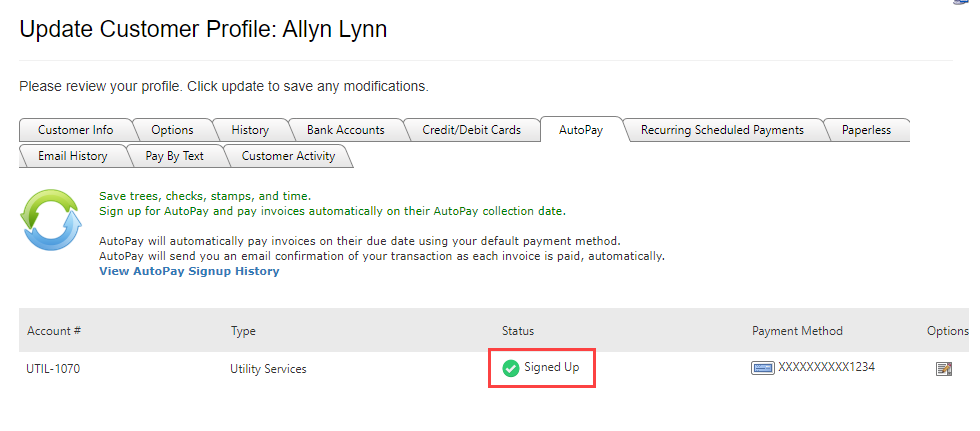Viewport: 980px width, 431px height.
Task: Click the AutoPay recycle arrows logo
Action: [x=51, y=220]
